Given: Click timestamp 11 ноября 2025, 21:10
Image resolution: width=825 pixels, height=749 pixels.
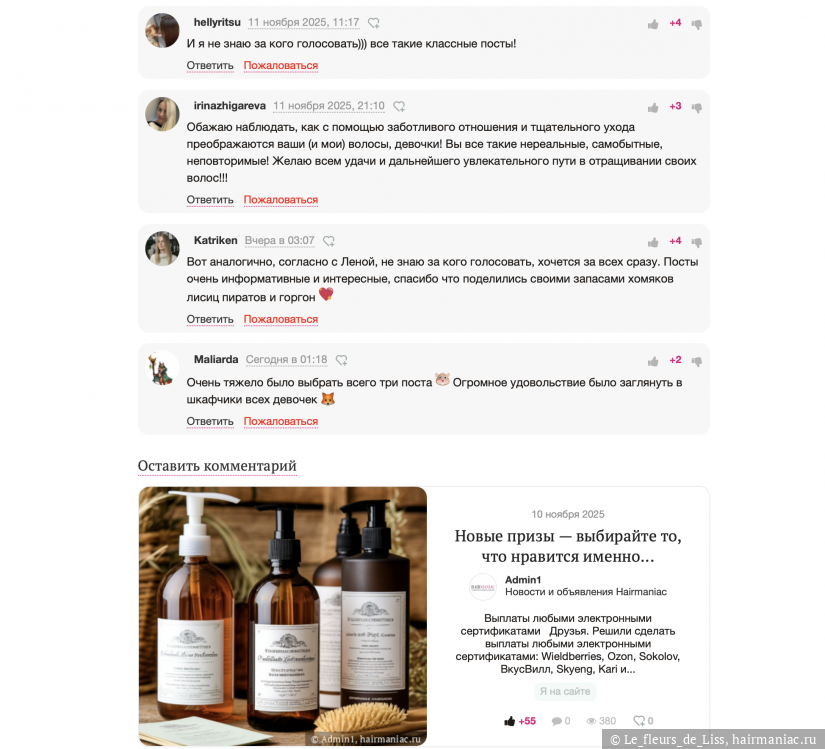Looking at the screenshot, I should point(329,106).
